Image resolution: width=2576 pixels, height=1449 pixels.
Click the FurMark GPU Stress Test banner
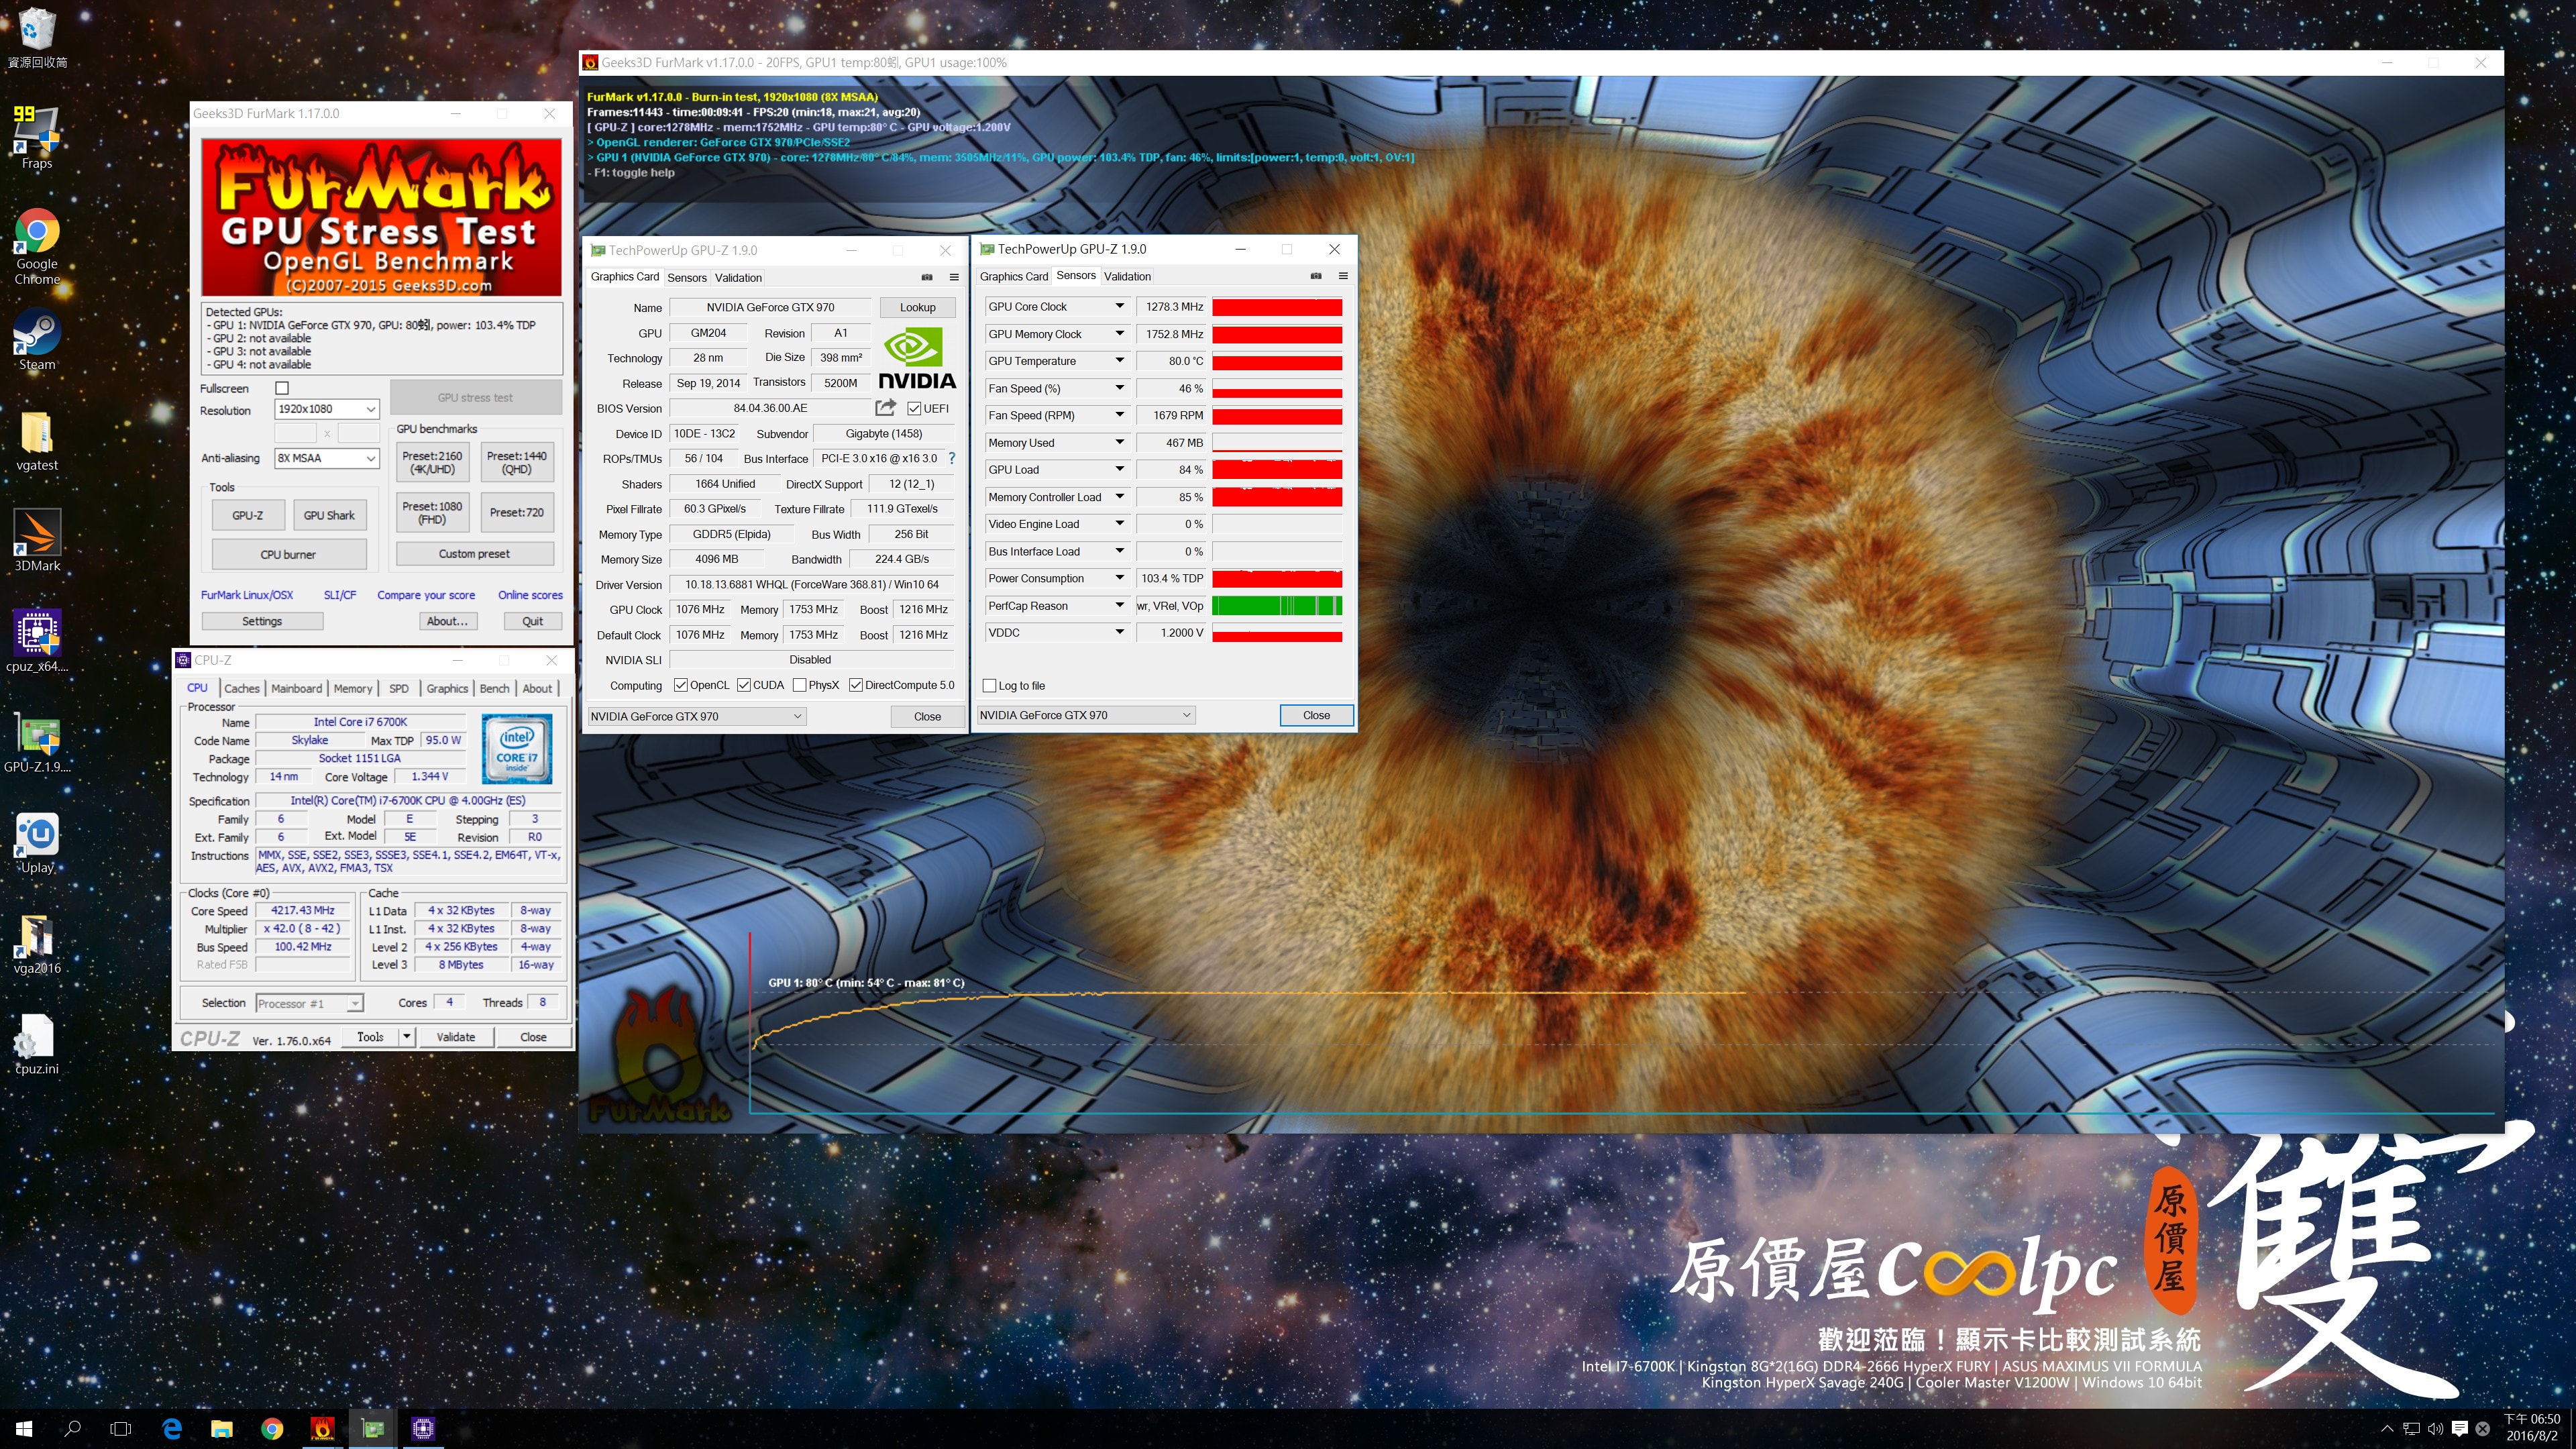(381, 217)
